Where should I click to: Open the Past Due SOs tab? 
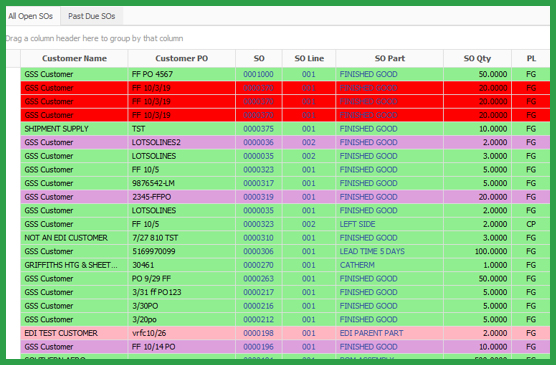coord(91,16)
